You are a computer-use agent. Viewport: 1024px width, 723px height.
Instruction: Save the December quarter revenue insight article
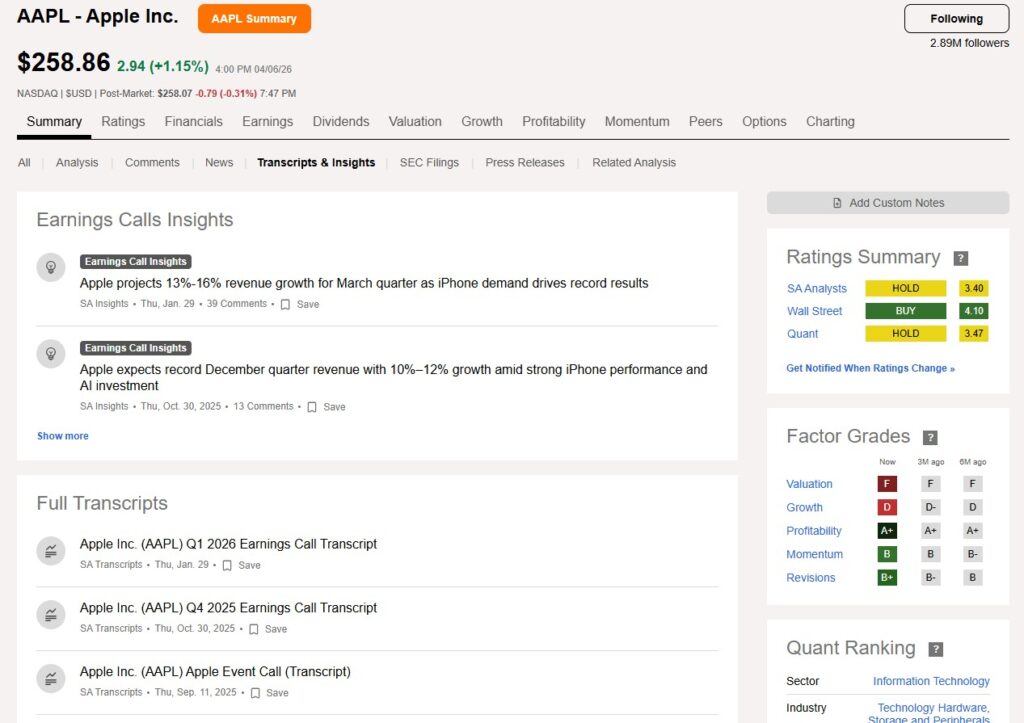(325, 407)
